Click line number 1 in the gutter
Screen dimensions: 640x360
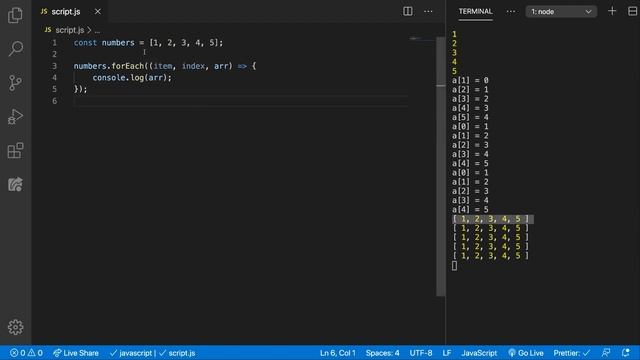click(55, 42)
